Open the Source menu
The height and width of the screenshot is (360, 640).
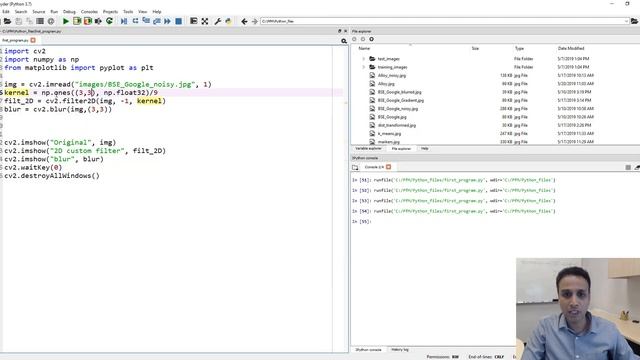pos(39,12)
